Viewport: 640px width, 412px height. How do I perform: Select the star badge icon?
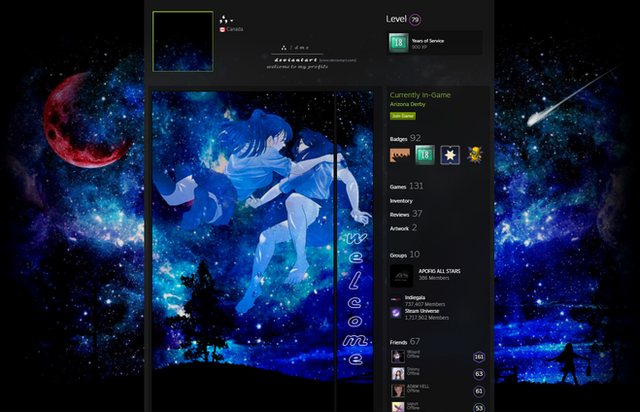[x=450, y=155]
